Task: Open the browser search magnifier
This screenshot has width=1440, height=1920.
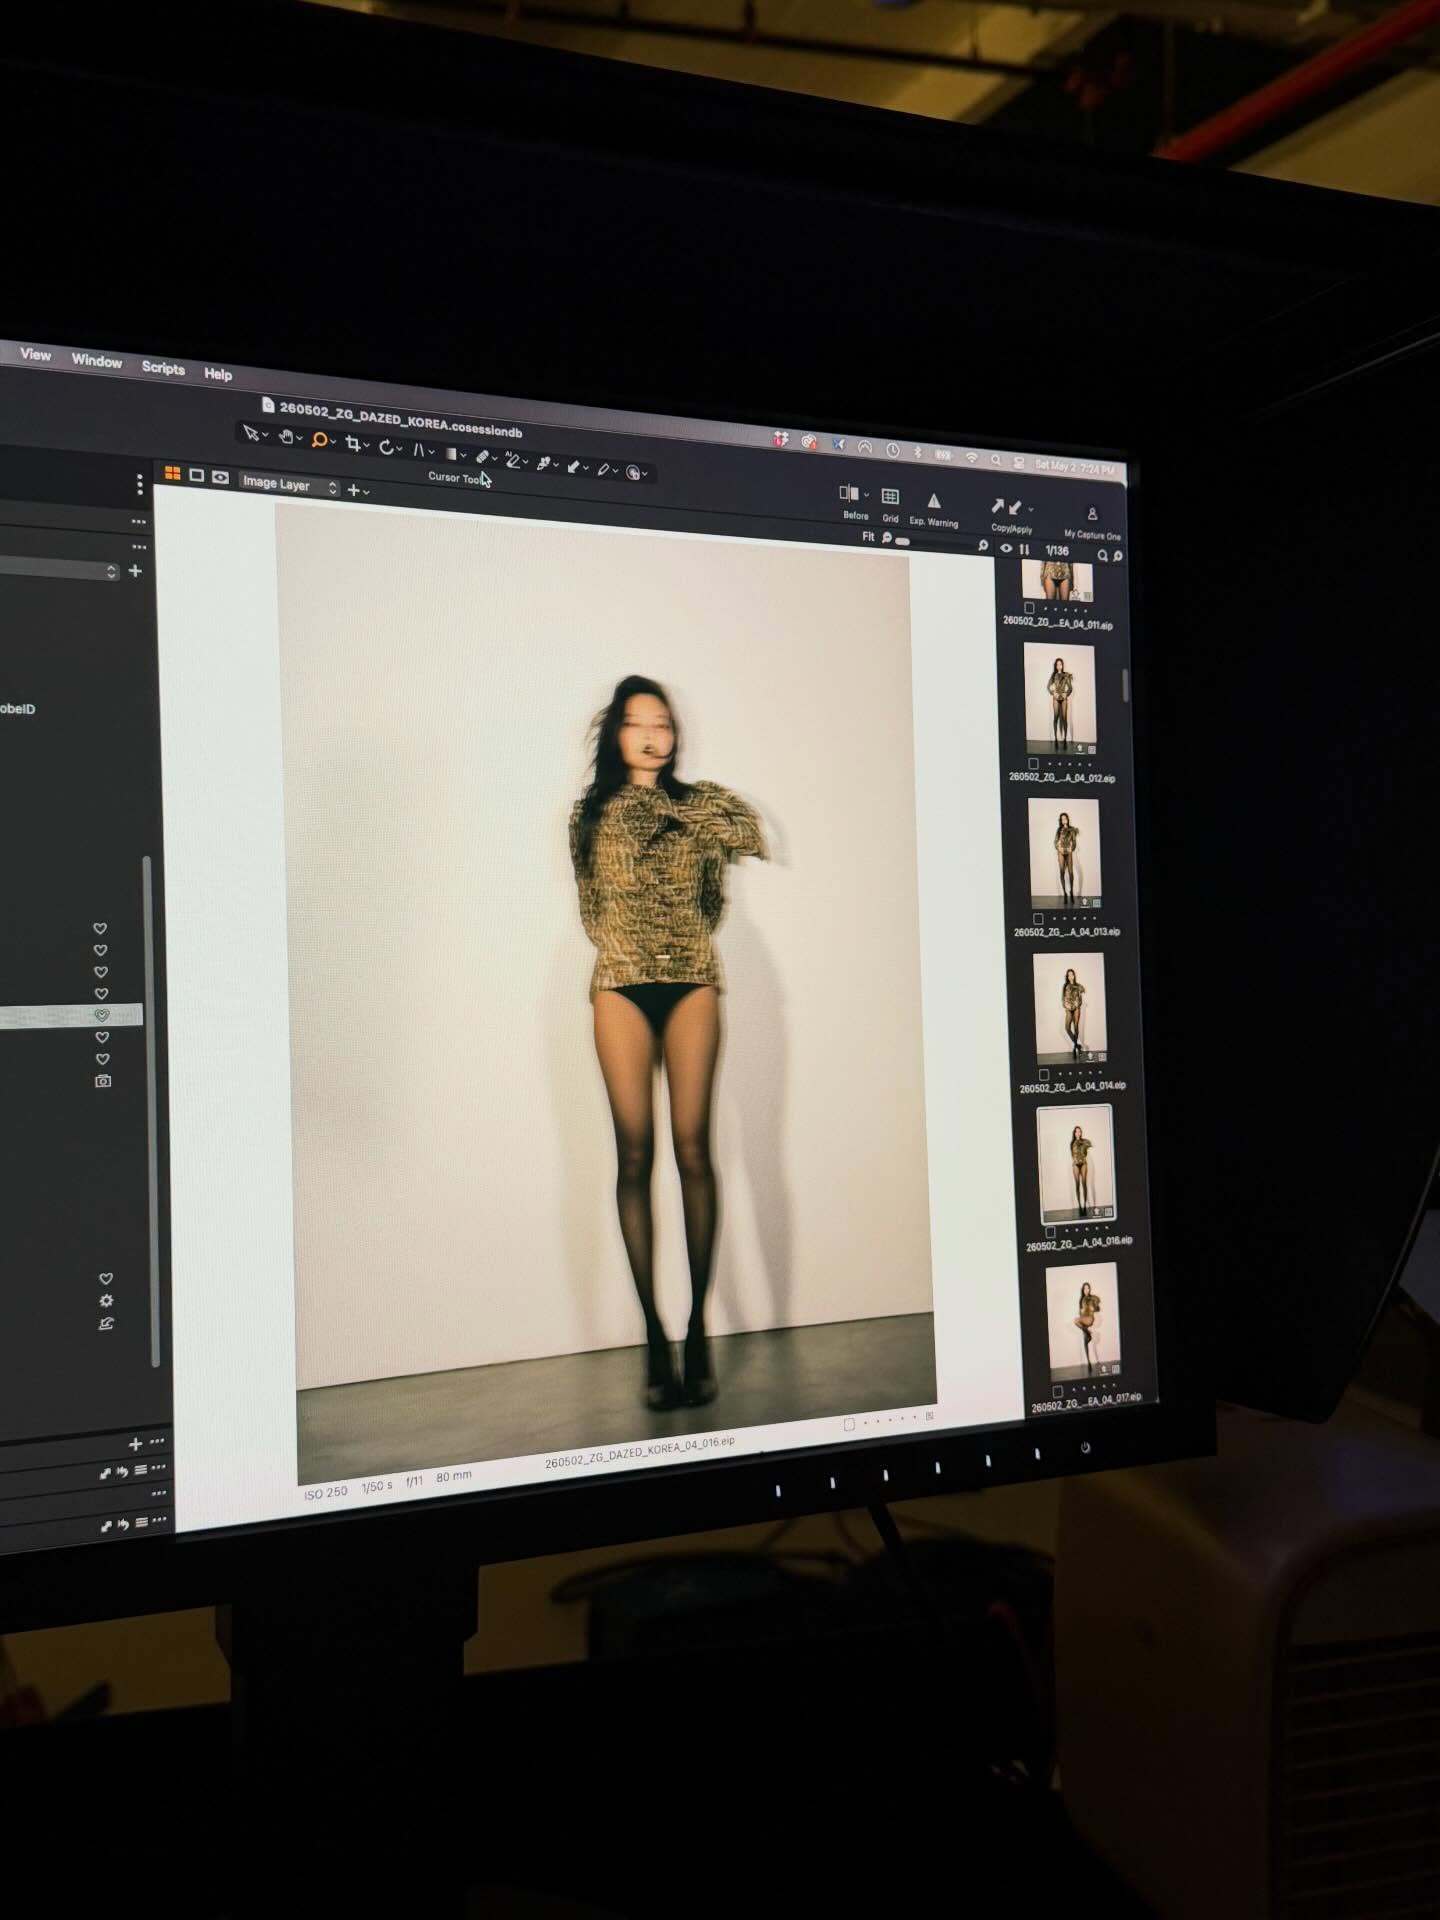Action: point(1103,555)
